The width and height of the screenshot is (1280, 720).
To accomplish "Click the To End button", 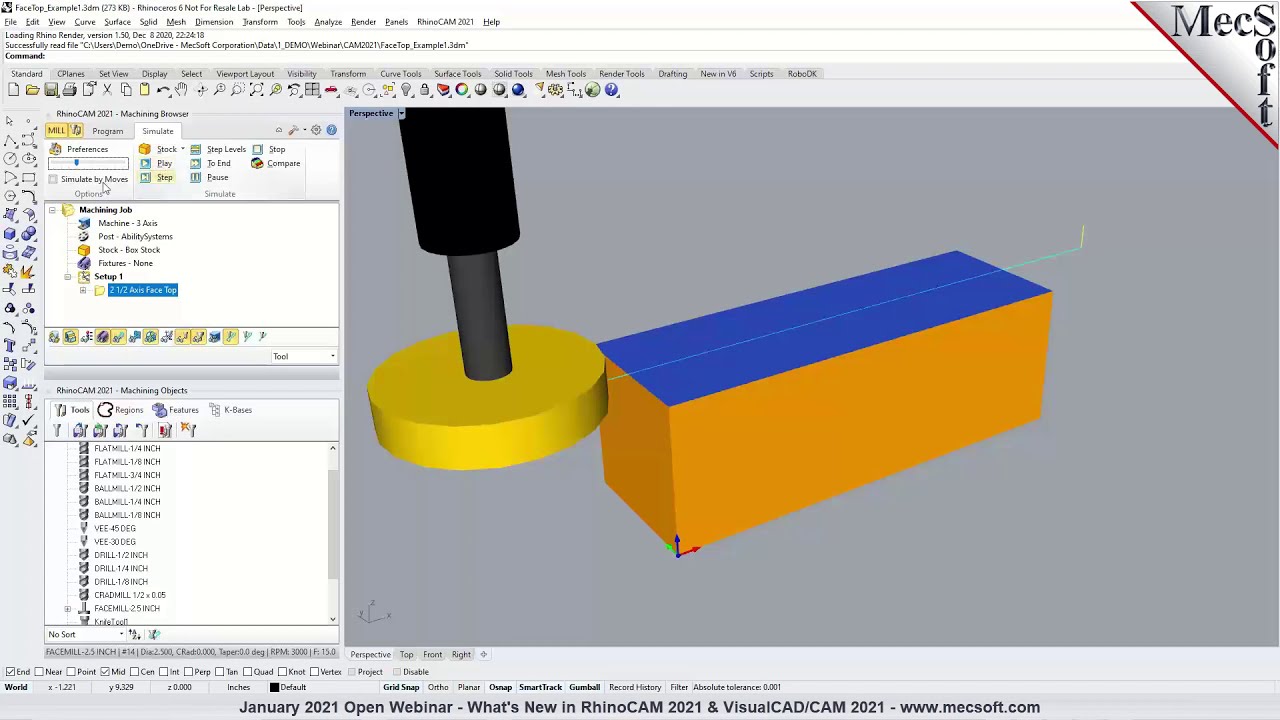I will (210, 163).
